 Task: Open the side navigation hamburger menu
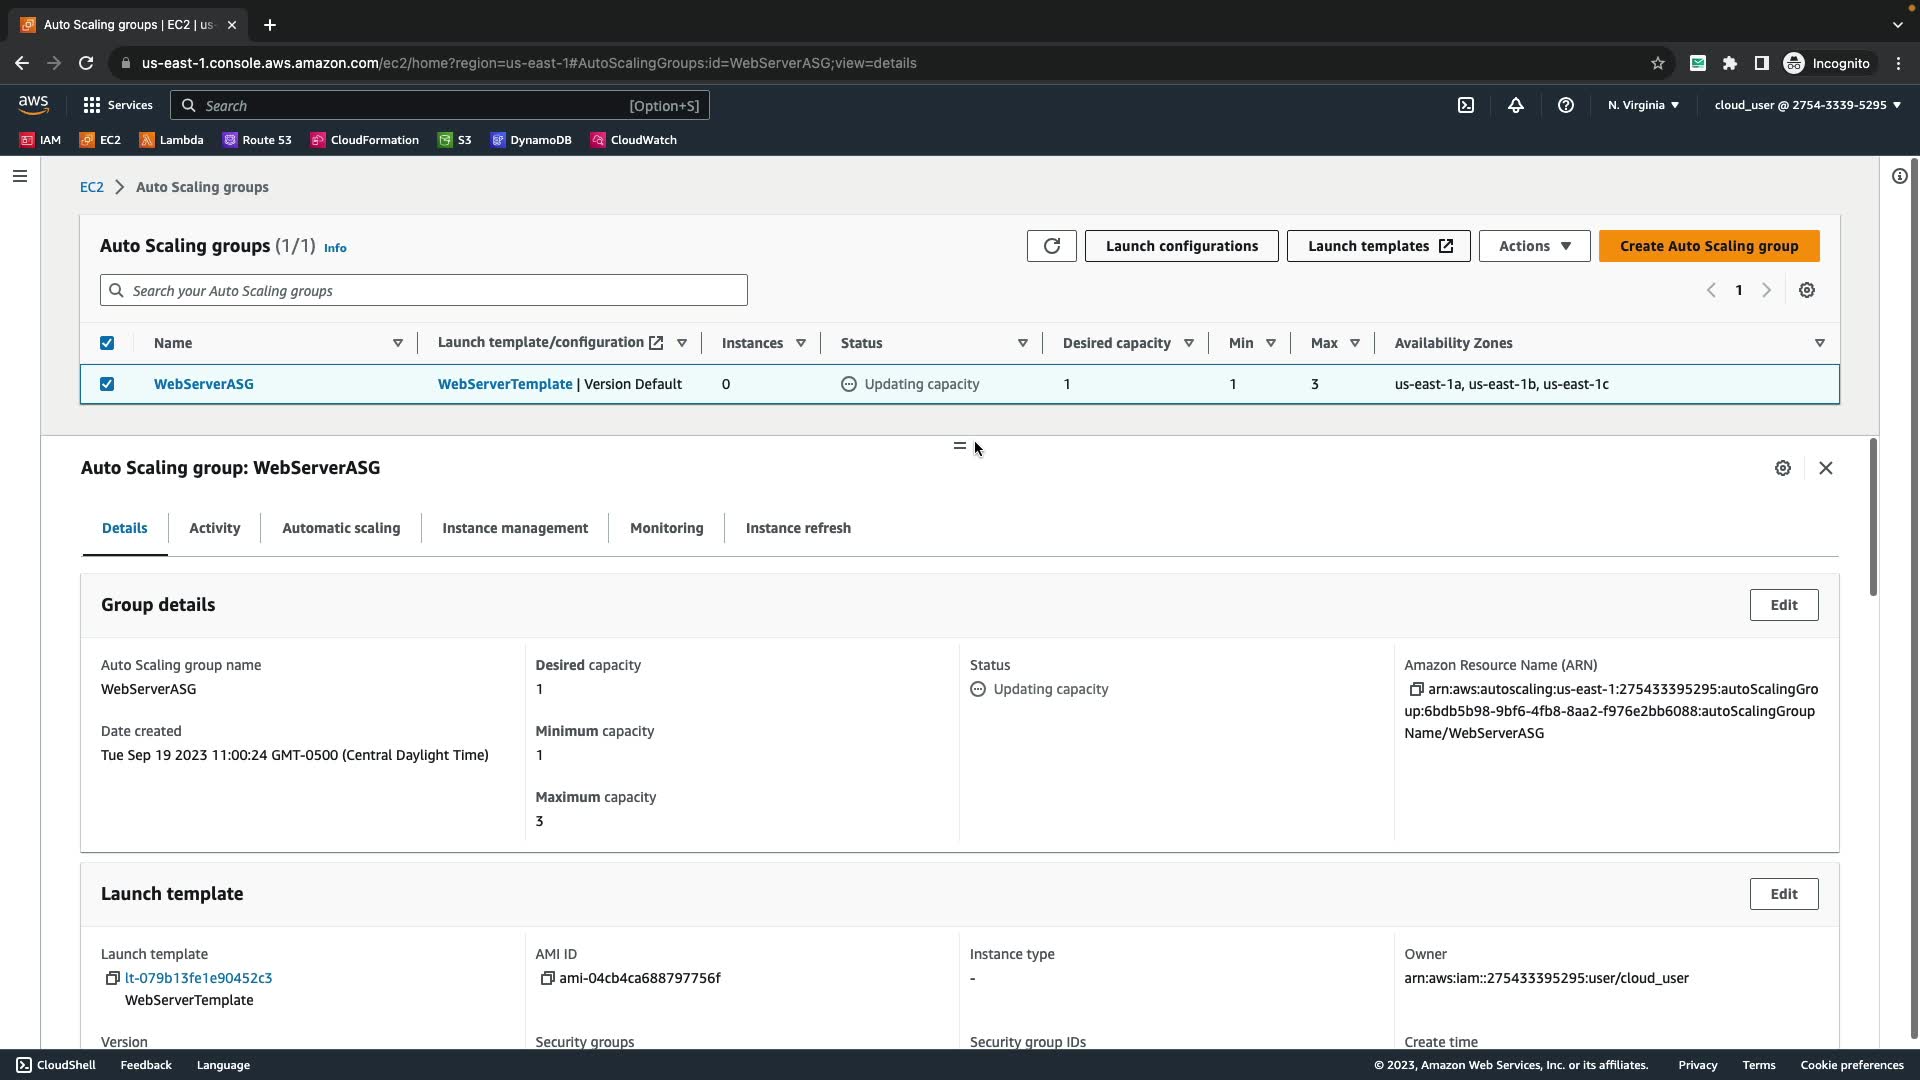point(20,176)
